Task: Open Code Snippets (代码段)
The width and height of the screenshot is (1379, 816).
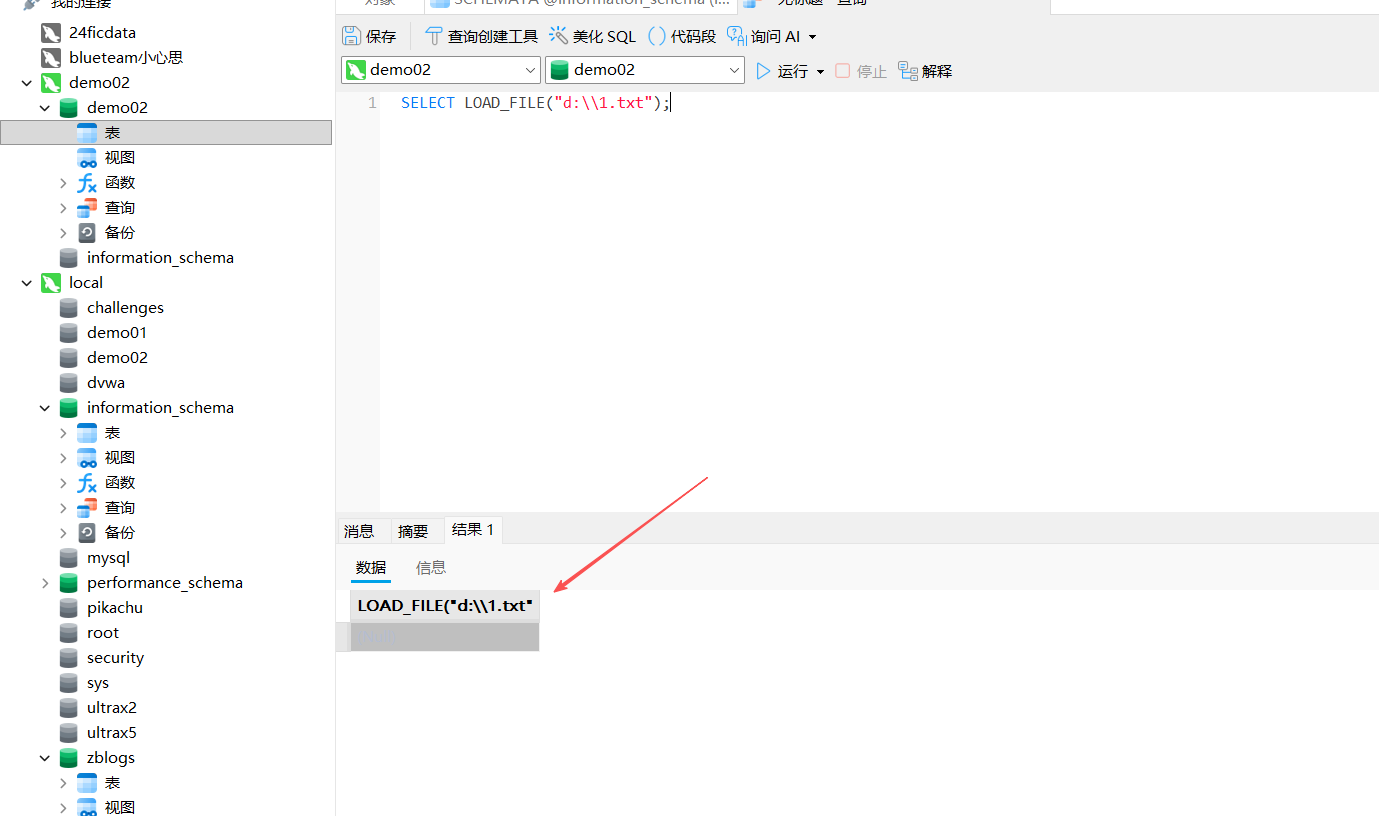Action: [682, 36]
